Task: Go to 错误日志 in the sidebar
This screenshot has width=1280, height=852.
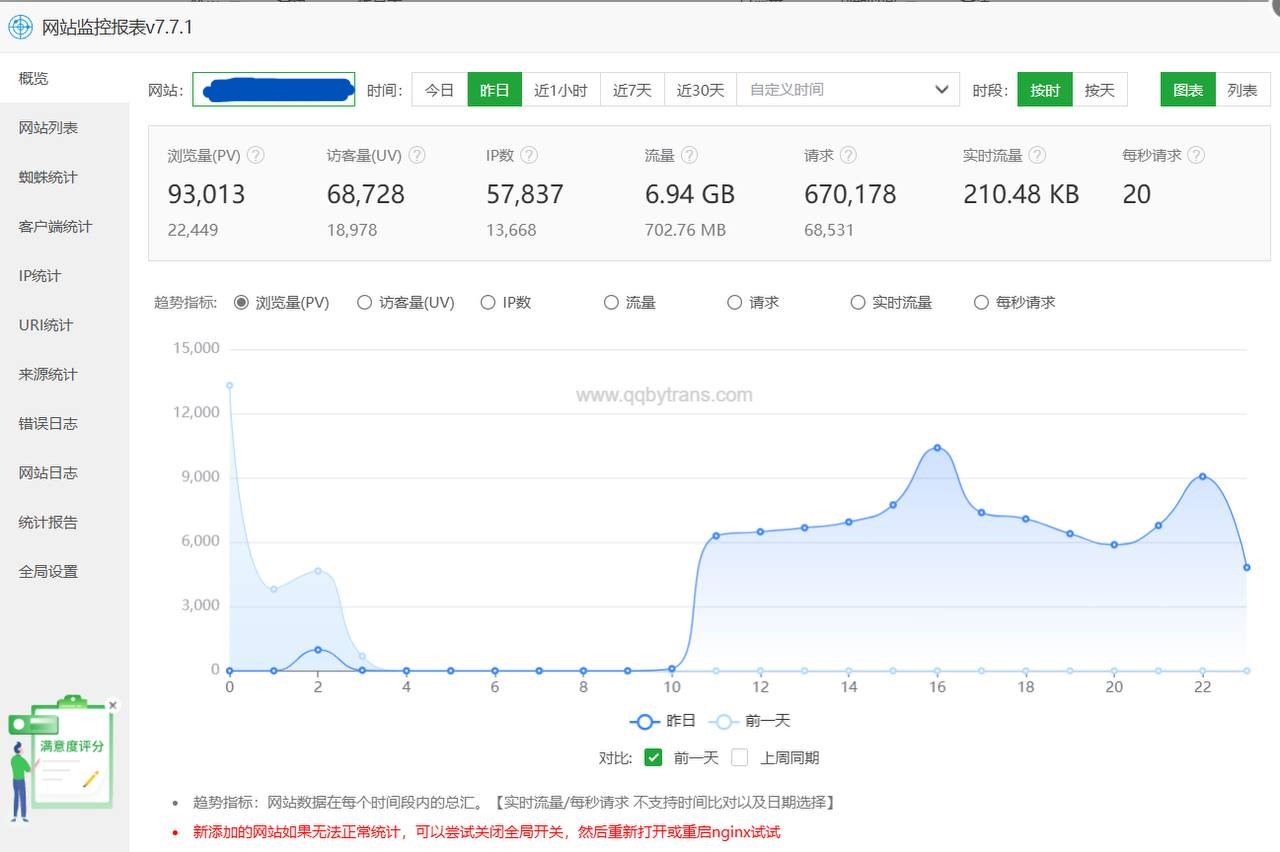Action: click(x=48, y=423)
